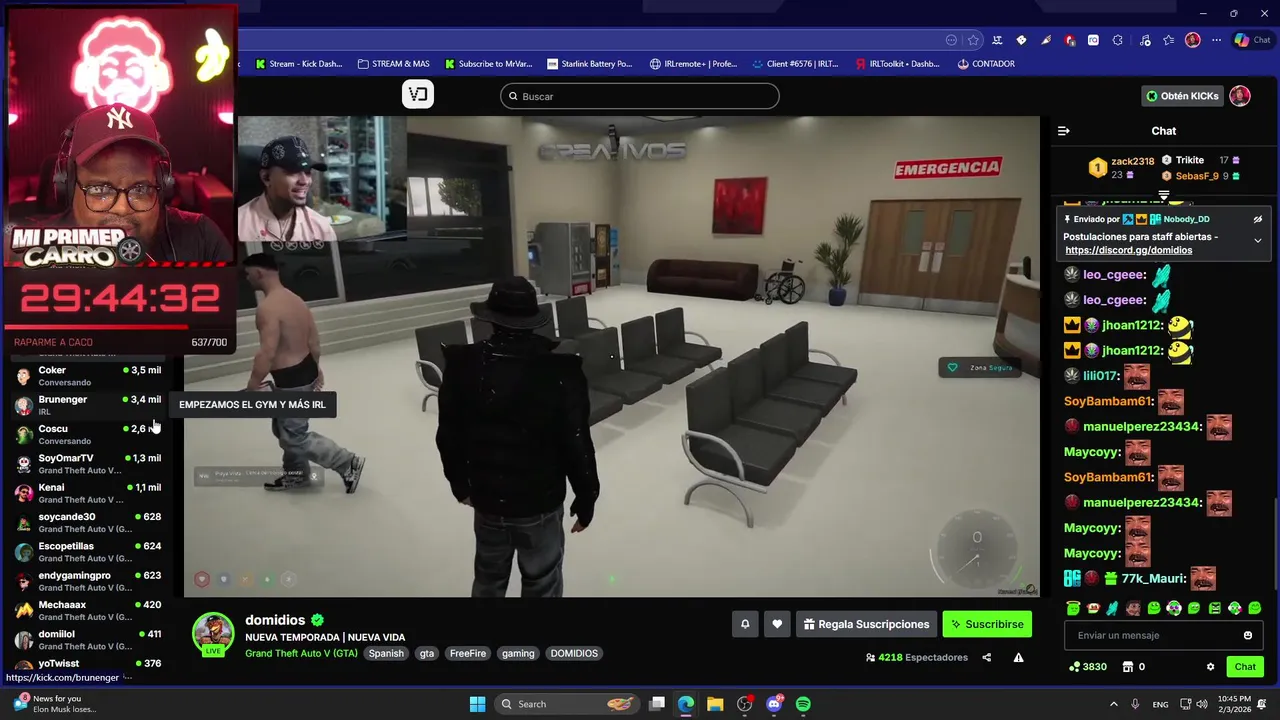The height and width of the screenshot is (720, 1280).
Task: Open the Stream - Kick Dashboard bookmark
Action: 299,64
